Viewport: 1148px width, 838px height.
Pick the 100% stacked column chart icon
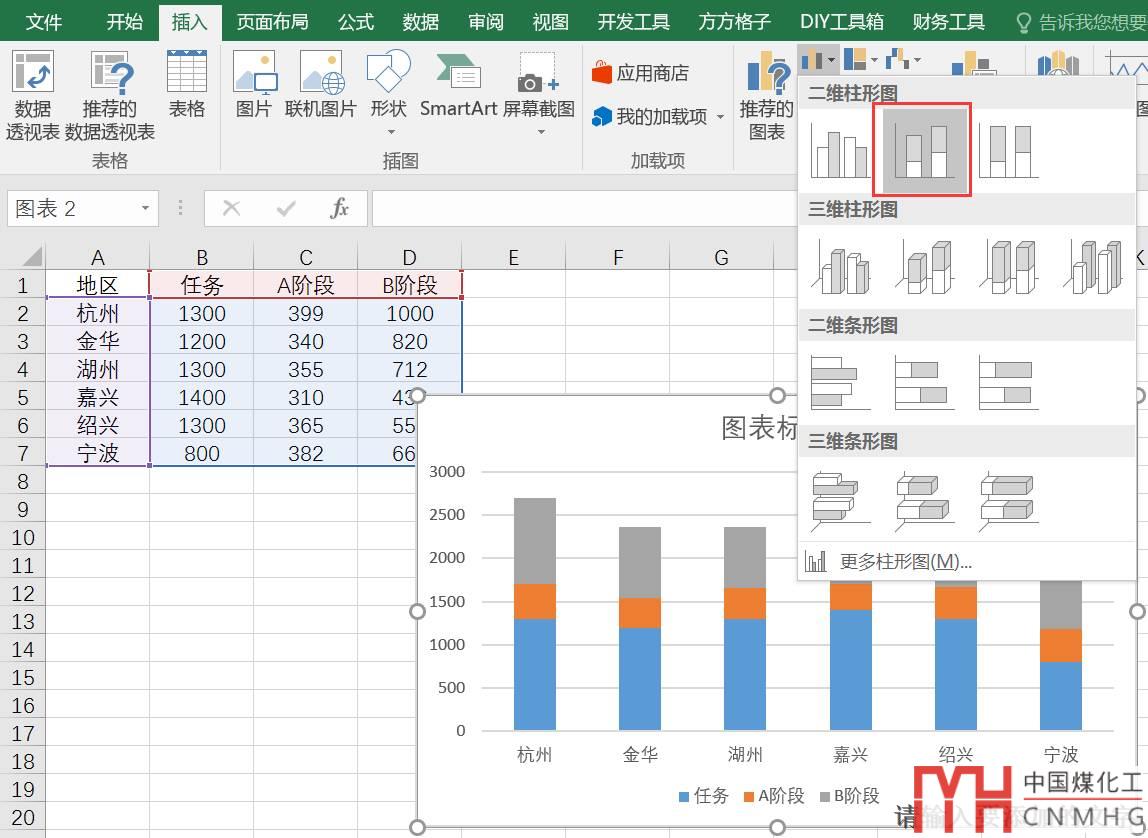tap(1008, 151)
